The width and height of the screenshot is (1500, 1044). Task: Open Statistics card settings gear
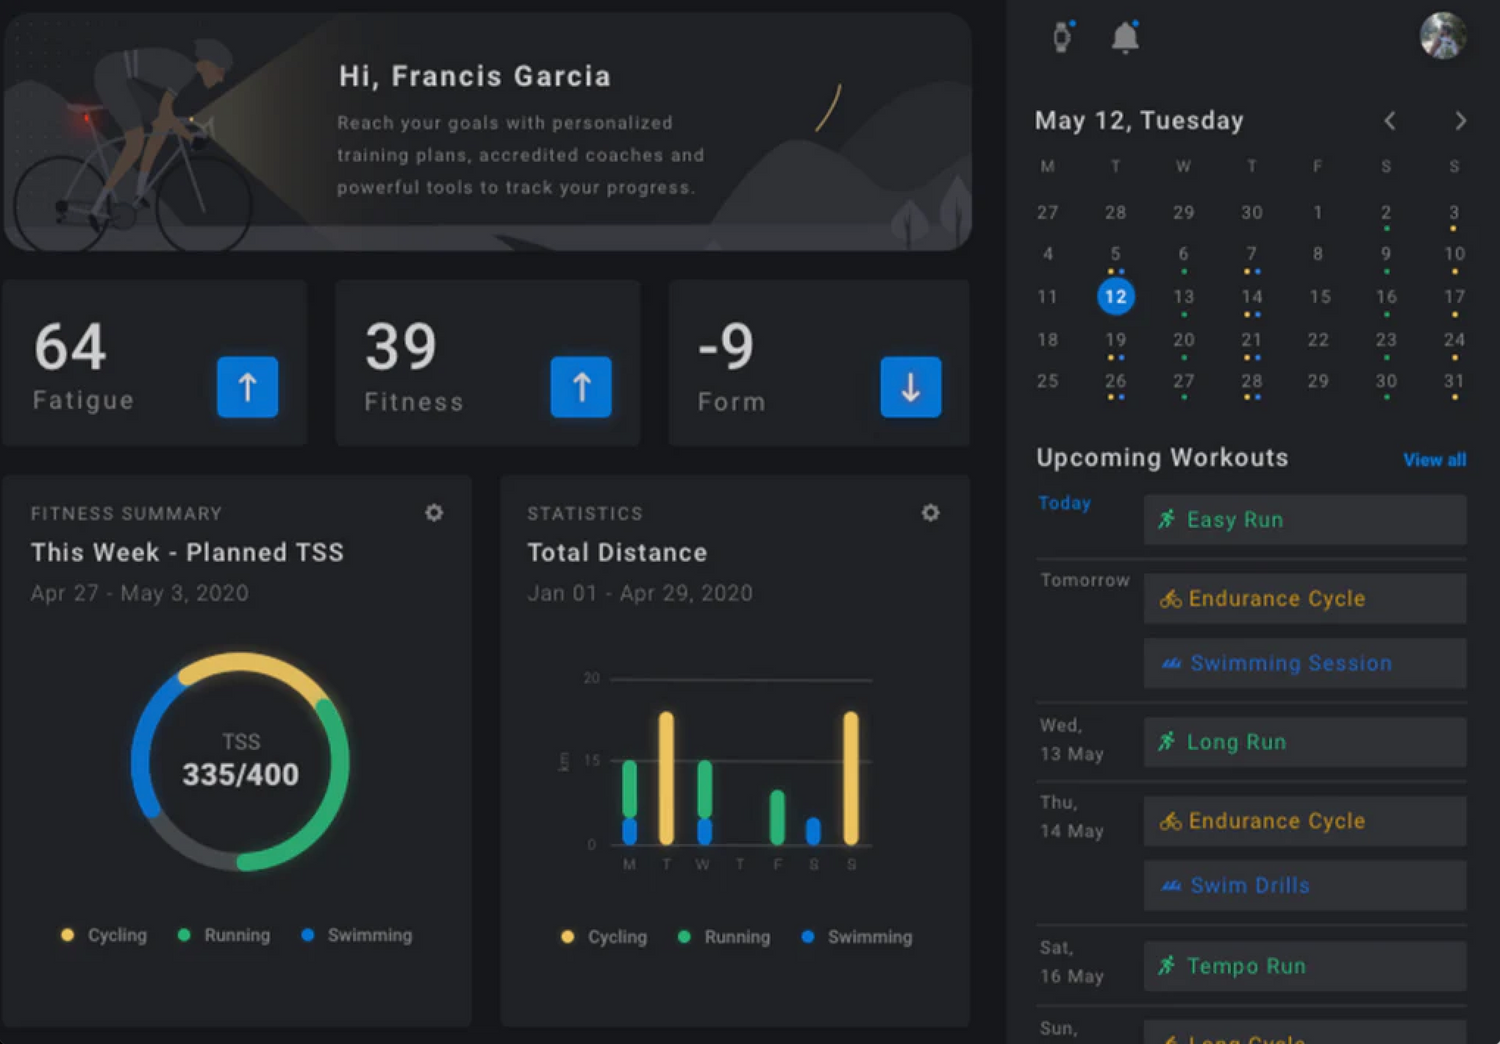[x=930, y=513]
